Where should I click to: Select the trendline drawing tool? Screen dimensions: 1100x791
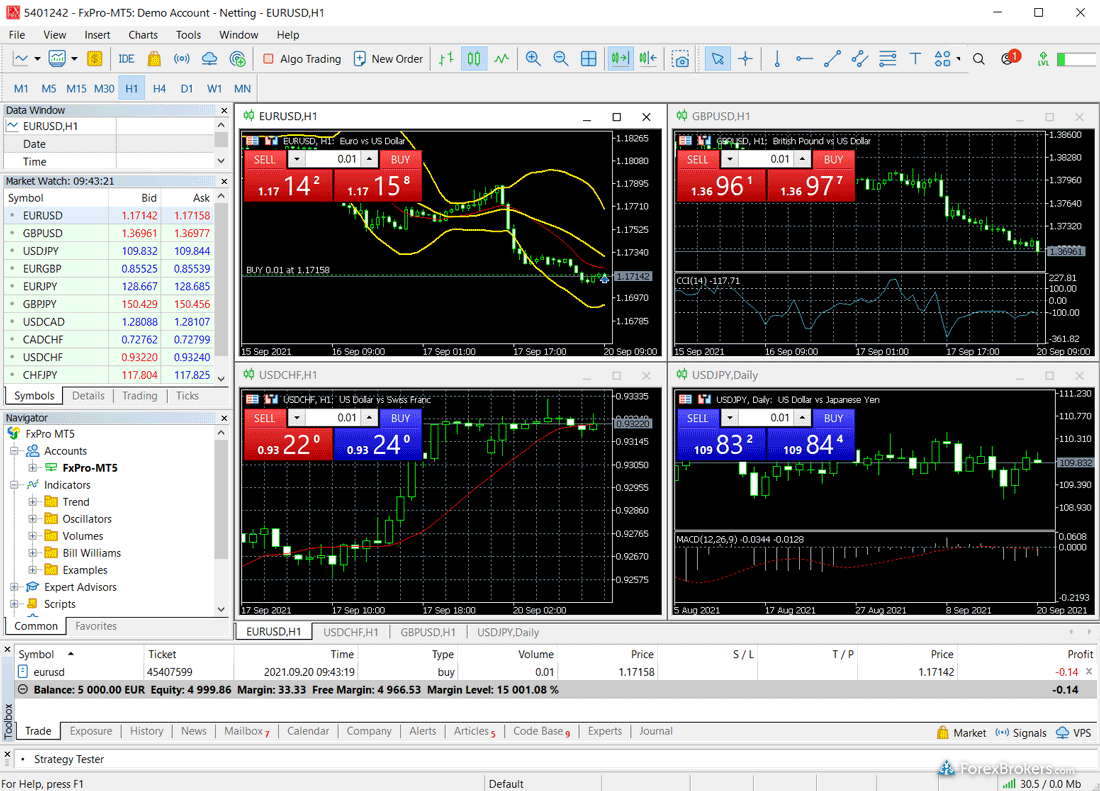832,59
